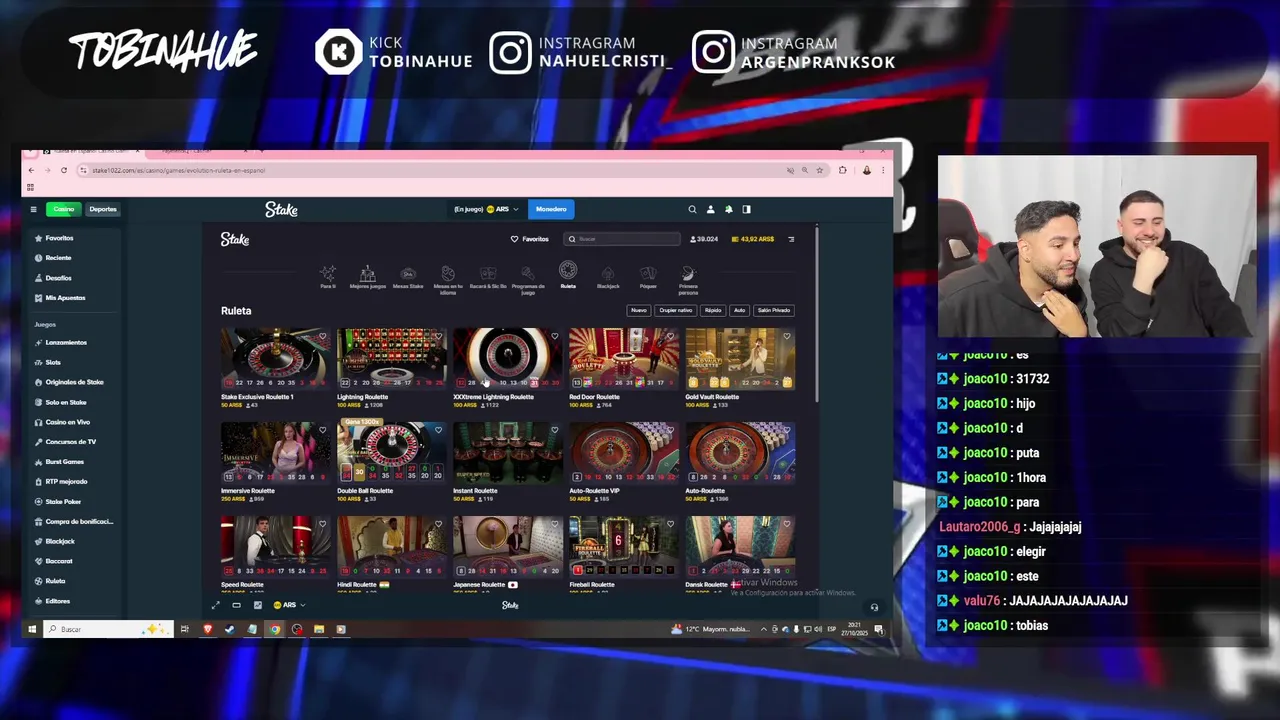Filter roulette by Salón Privado
Image resolution: width=1280 pixels, height=720 pixels.
[x=774, y=310]
